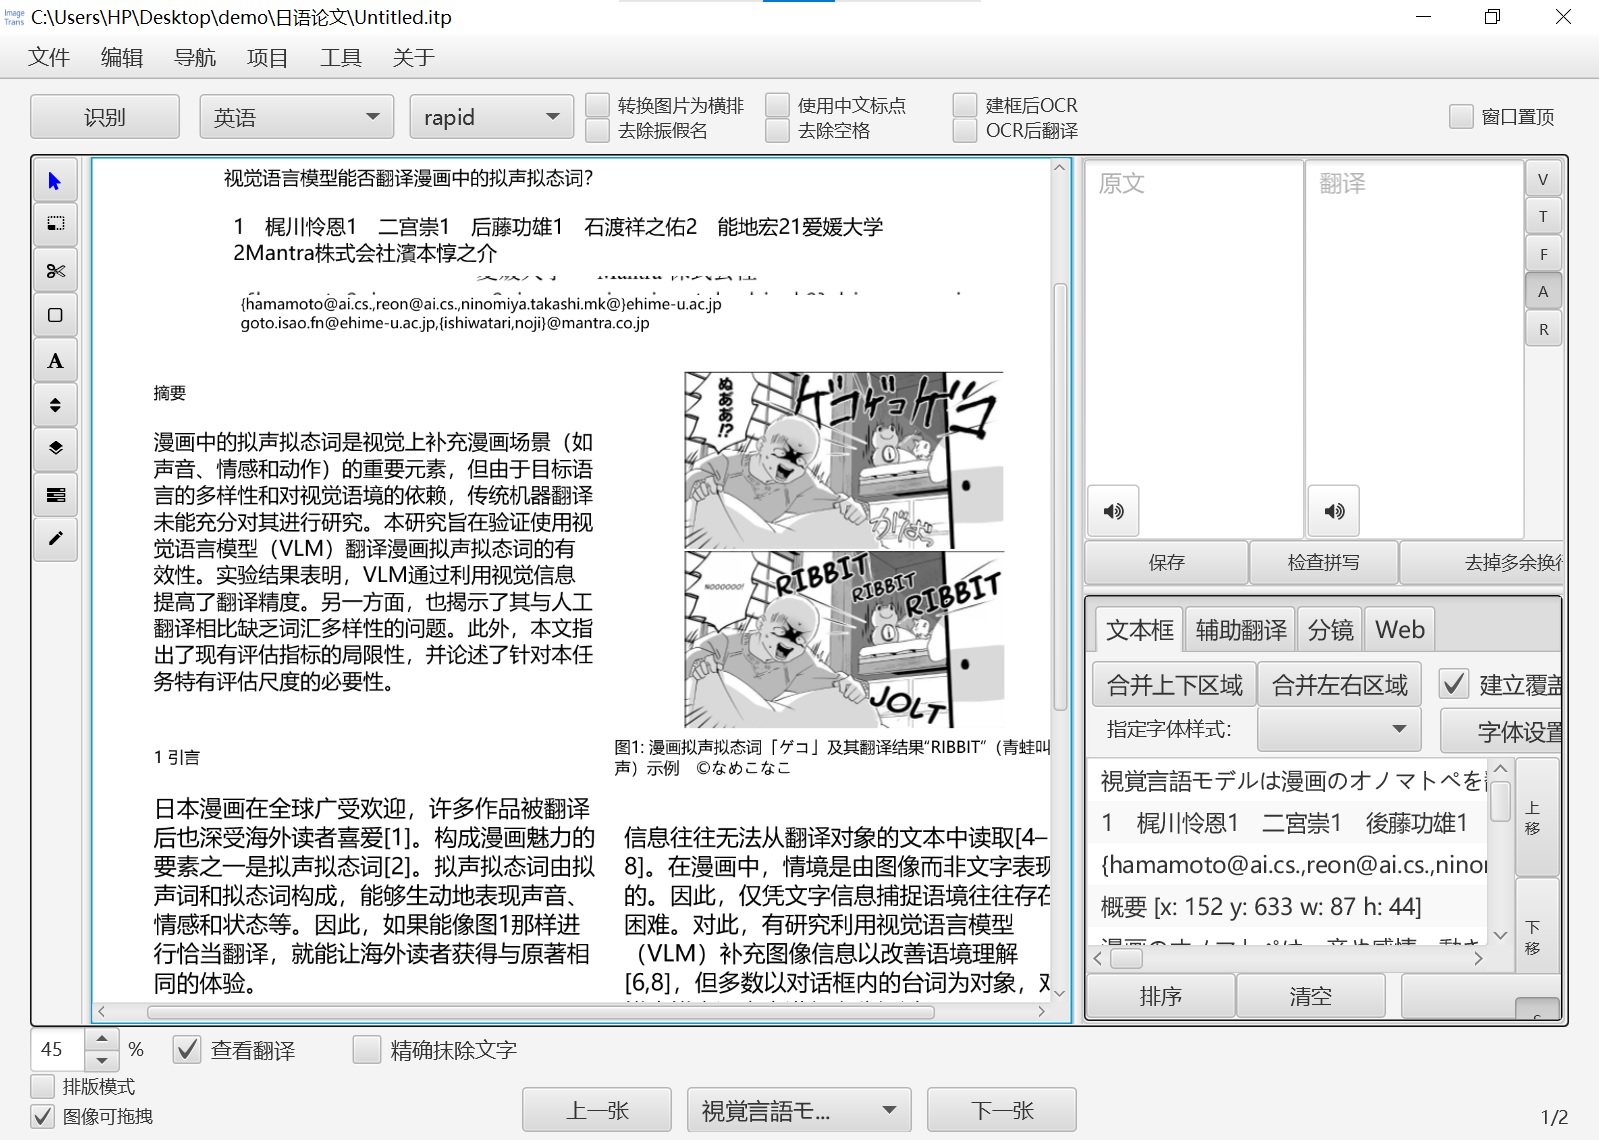This screenshot has height=1140, width=1599.
Task: Click the up-down arrows tool icon
Action: [55, 405]
